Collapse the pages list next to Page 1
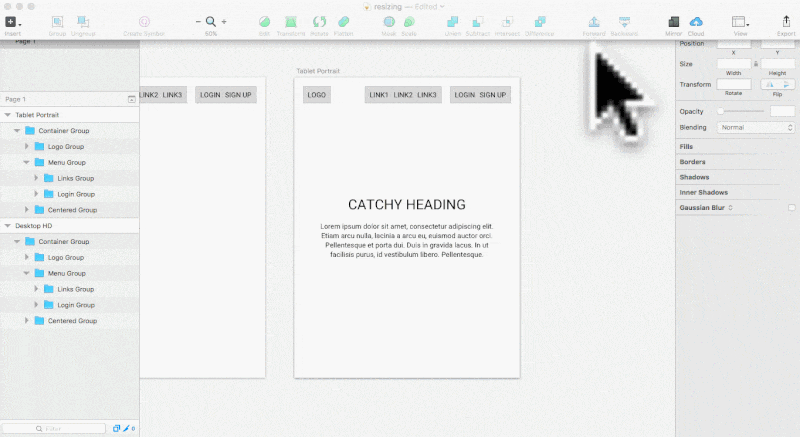This screenshot has height=437, width=800. pos(132,99)
